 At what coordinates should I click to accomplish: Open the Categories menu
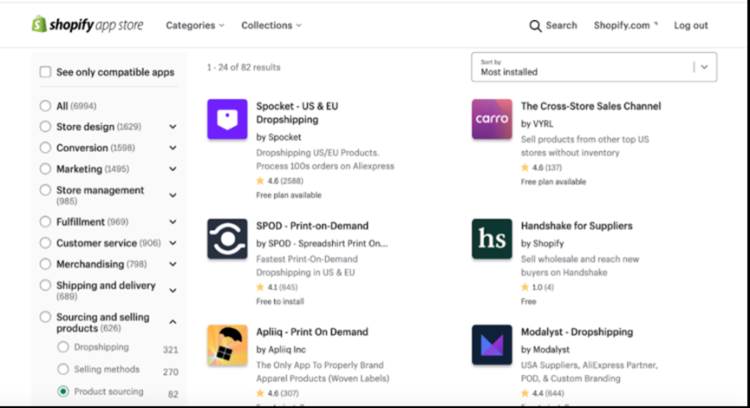click(x=195, y=25)
